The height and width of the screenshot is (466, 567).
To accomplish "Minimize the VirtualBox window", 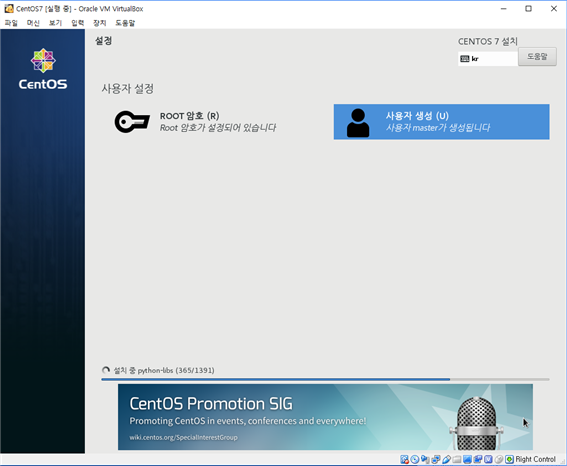I will click(503, 9).
